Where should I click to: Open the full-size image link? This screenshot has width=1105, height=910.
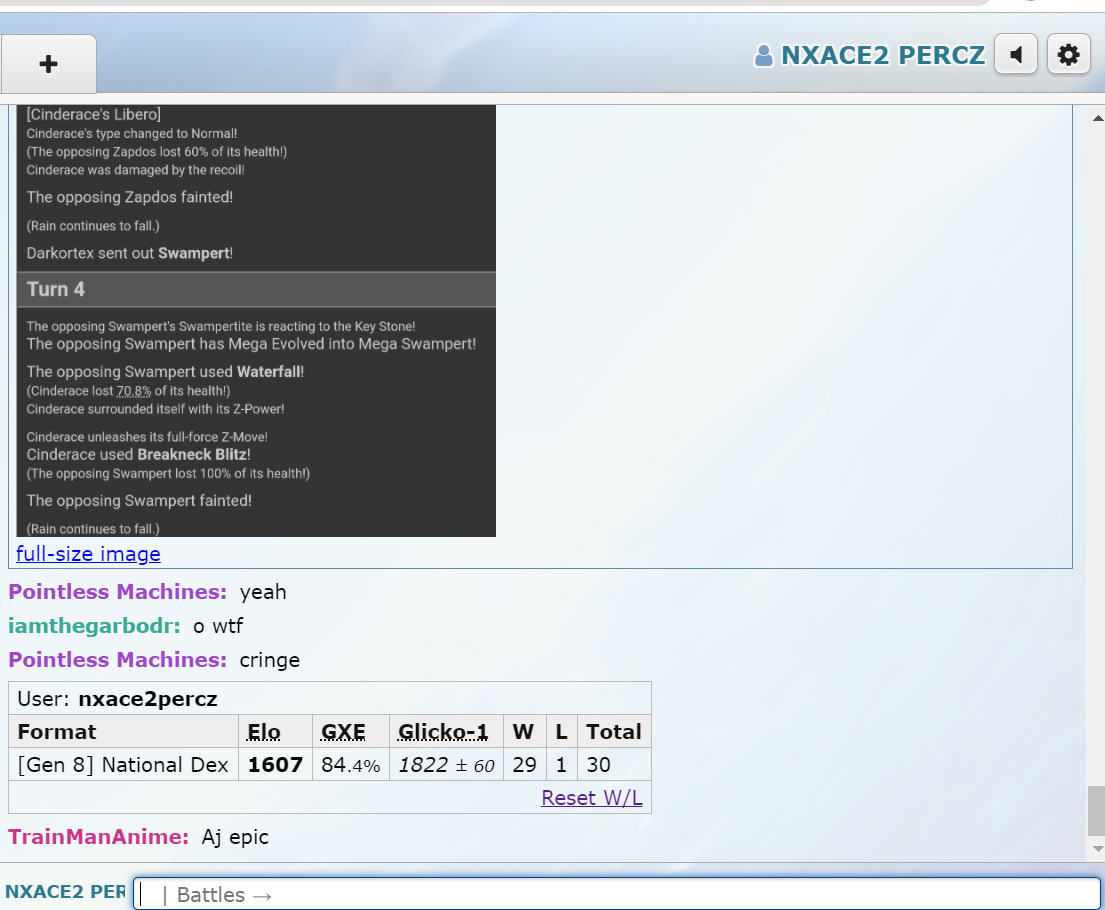(x=88, y=553)
